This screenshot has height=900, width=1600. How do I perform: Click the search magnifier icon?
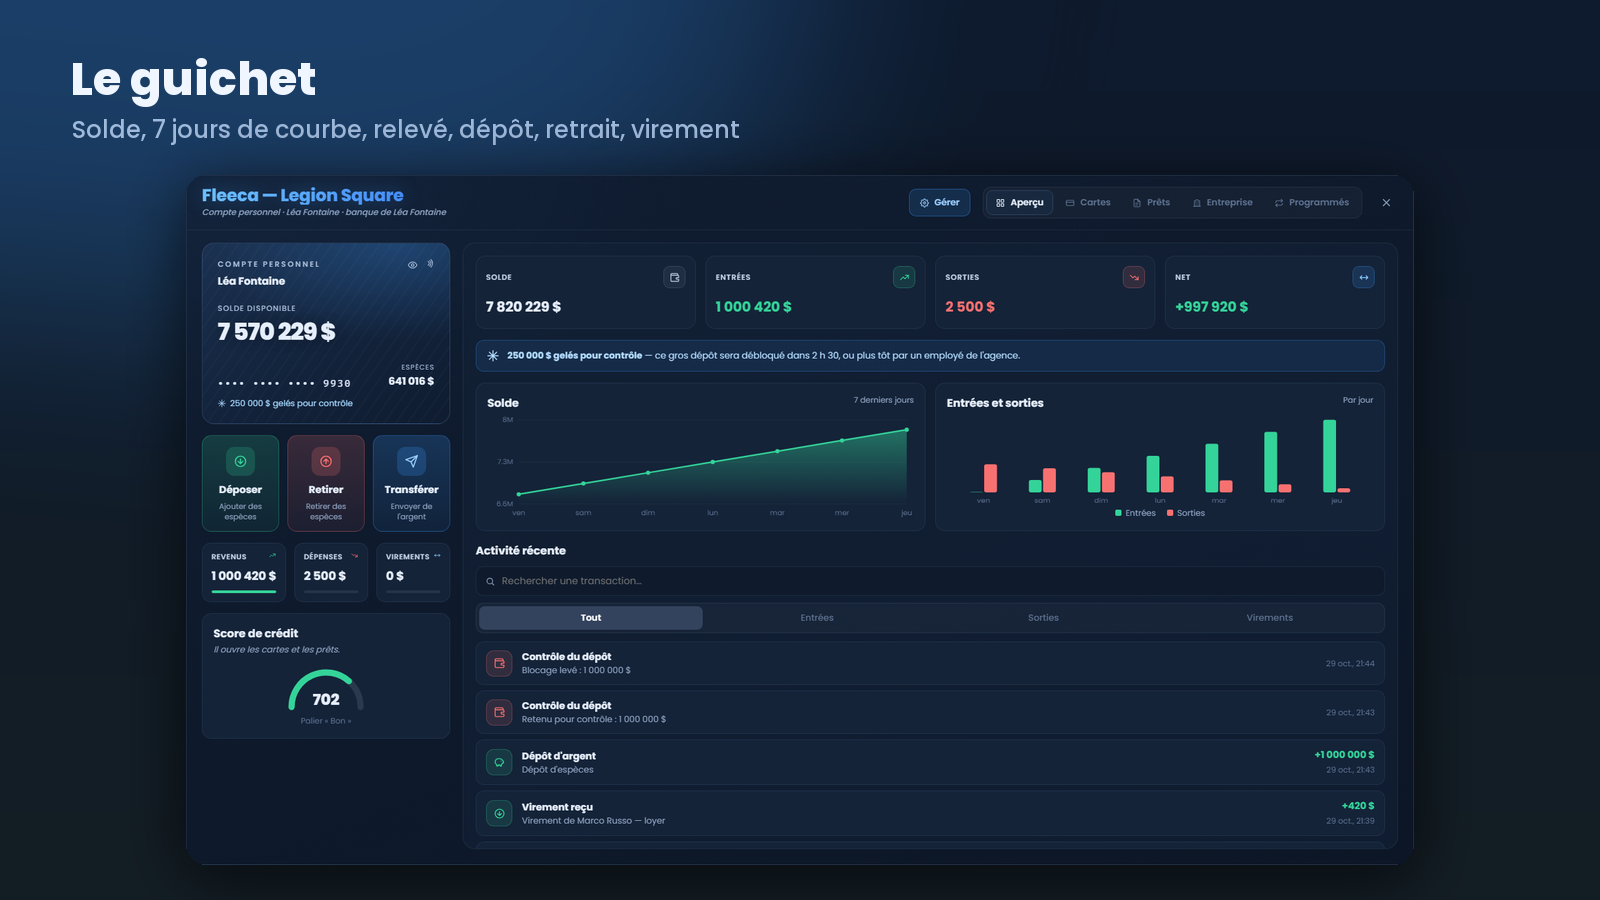(490, 581)
